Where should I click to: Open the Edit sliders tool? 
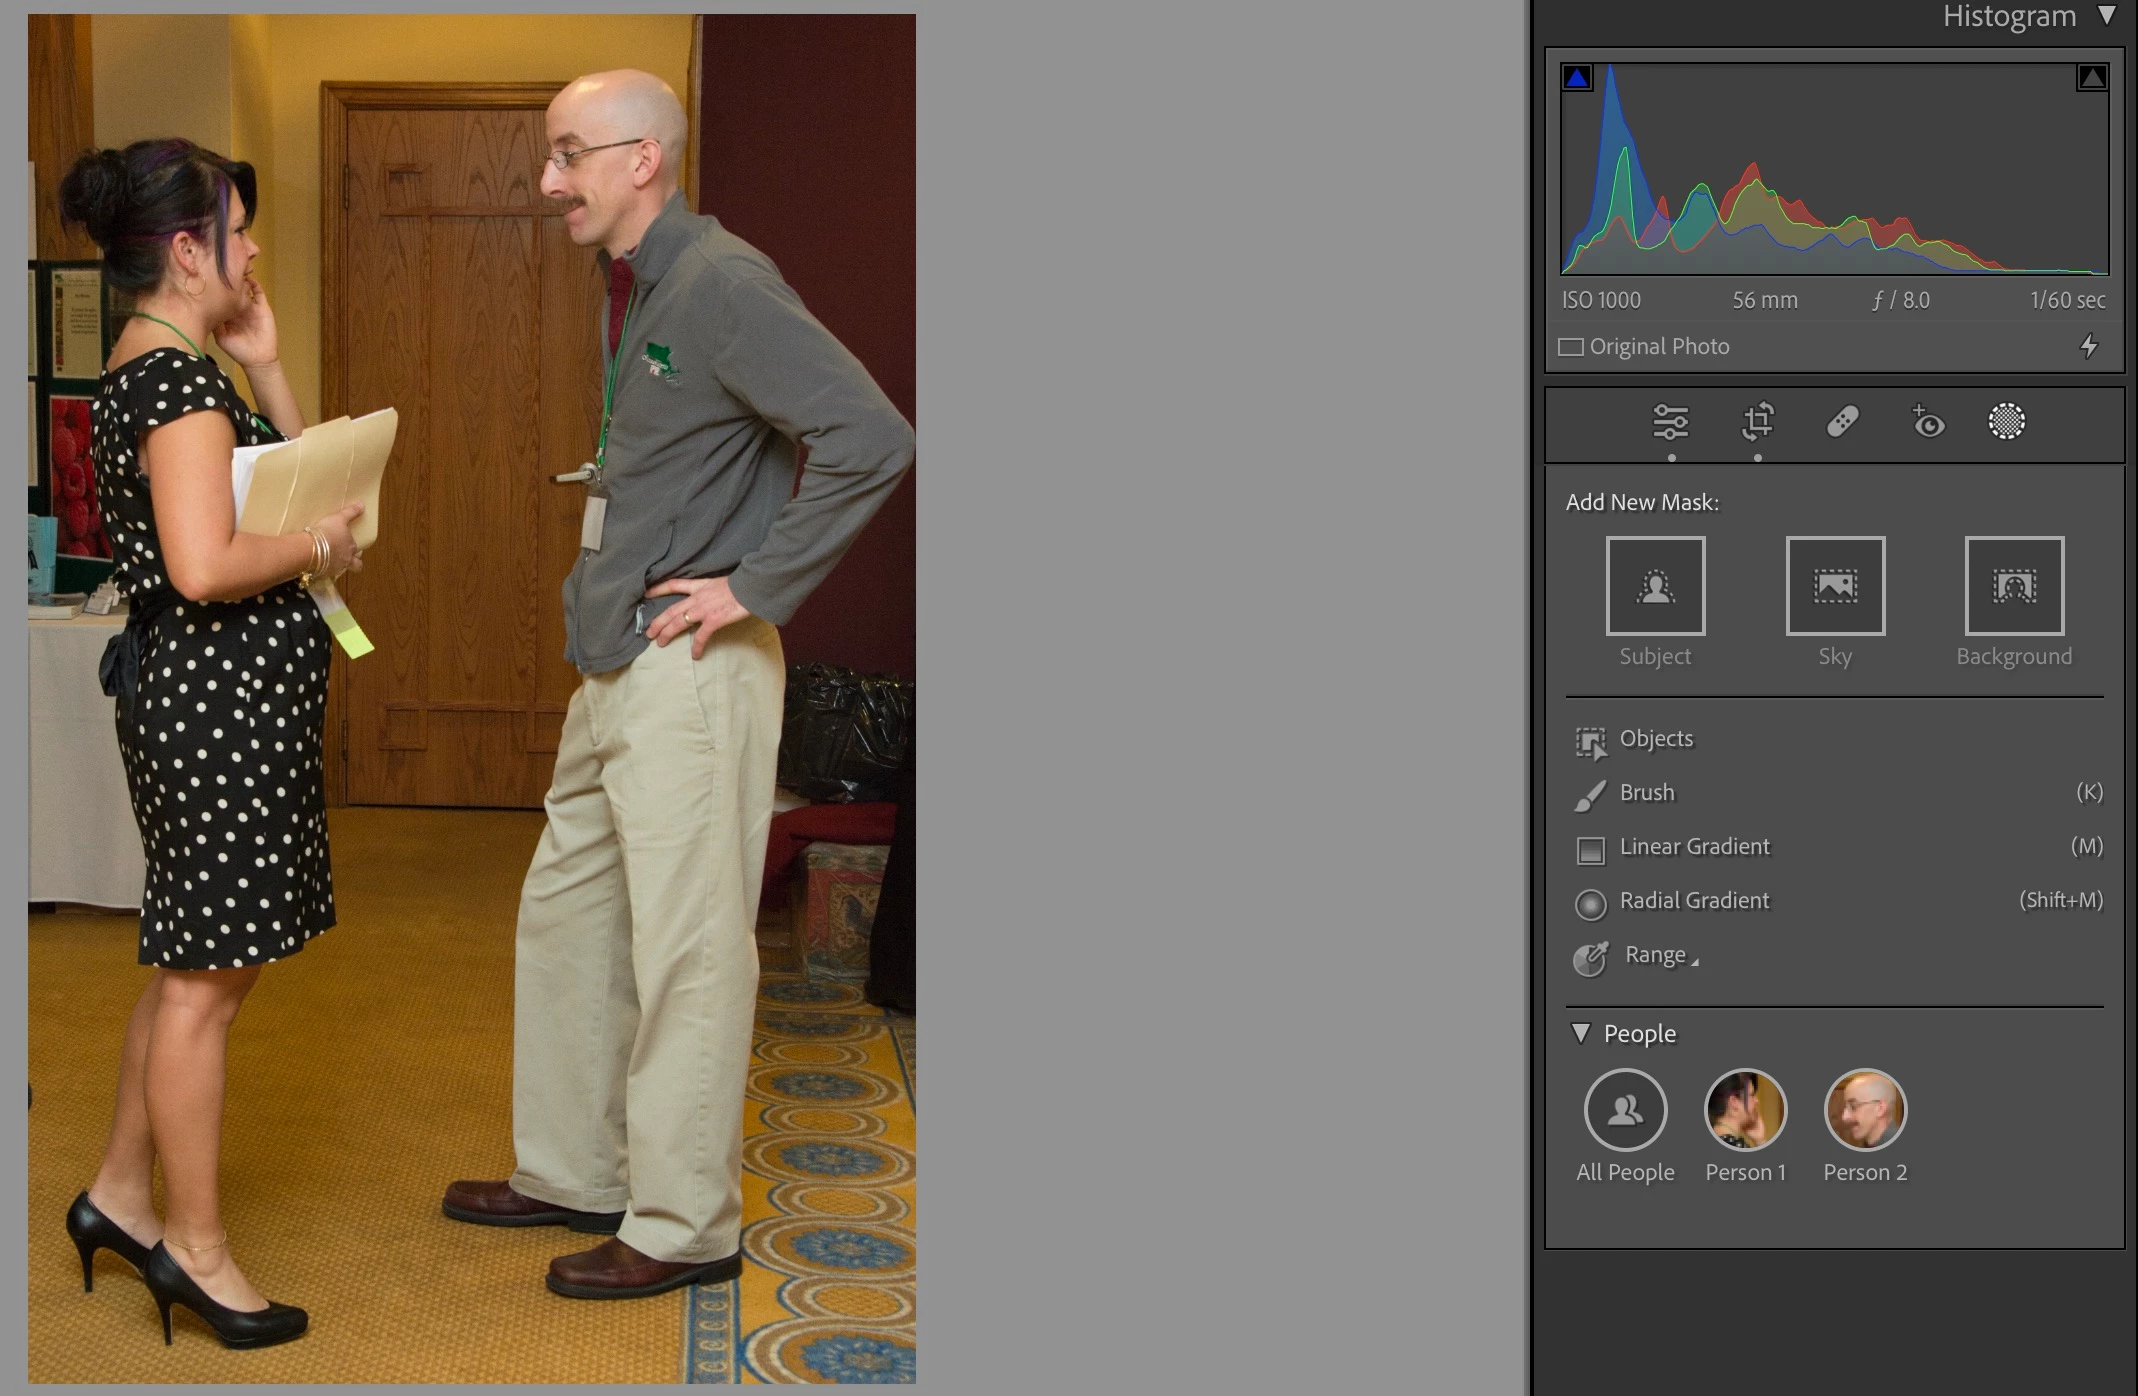tap(1670, 422)
